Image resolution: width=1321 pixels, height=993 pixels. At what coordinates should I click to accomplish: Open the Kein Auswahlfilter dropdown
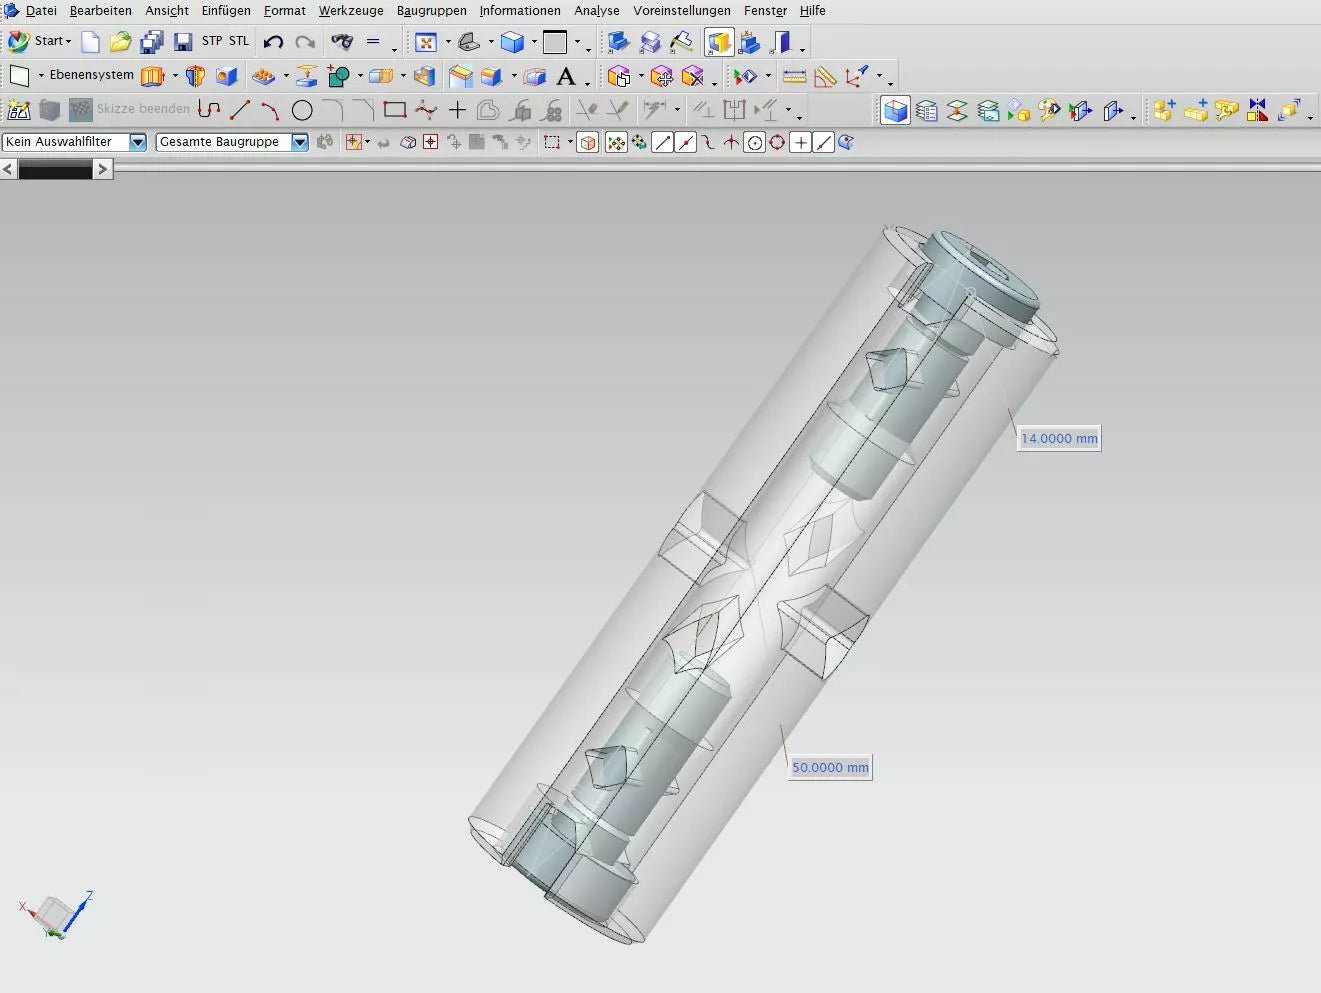click(138, 142)
